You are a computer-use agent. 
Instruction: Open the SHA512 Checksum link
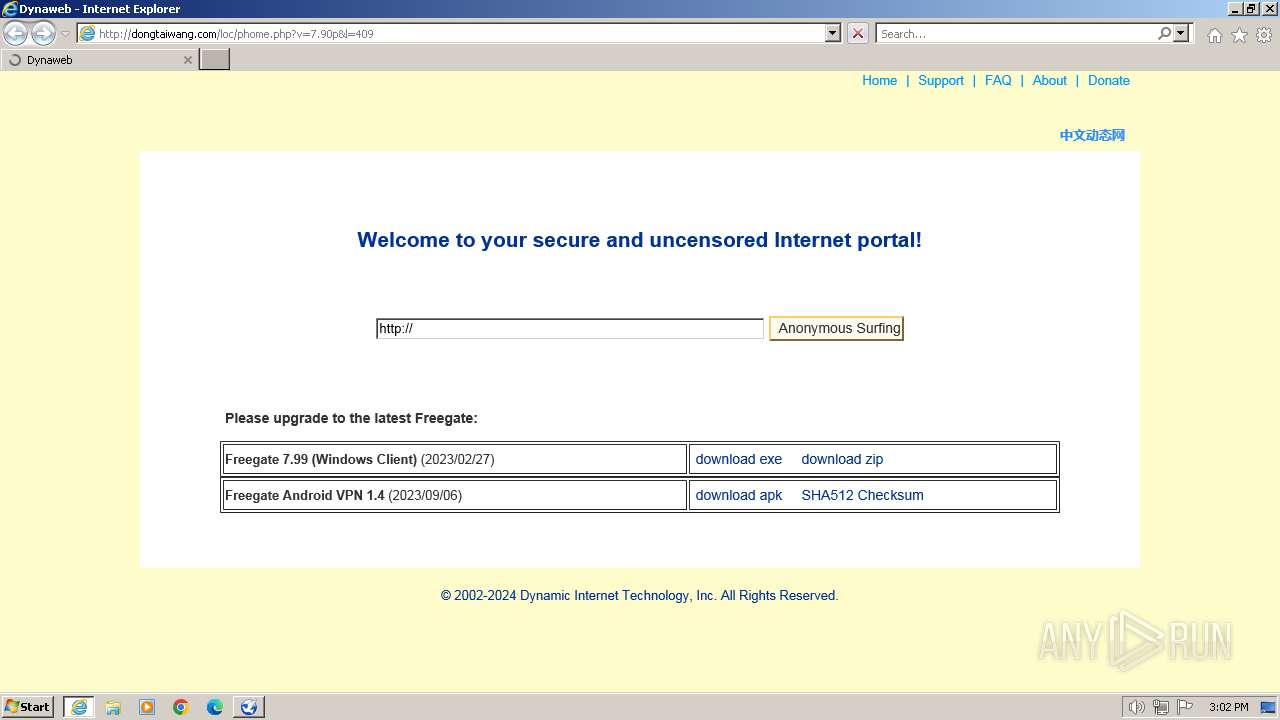862,495
